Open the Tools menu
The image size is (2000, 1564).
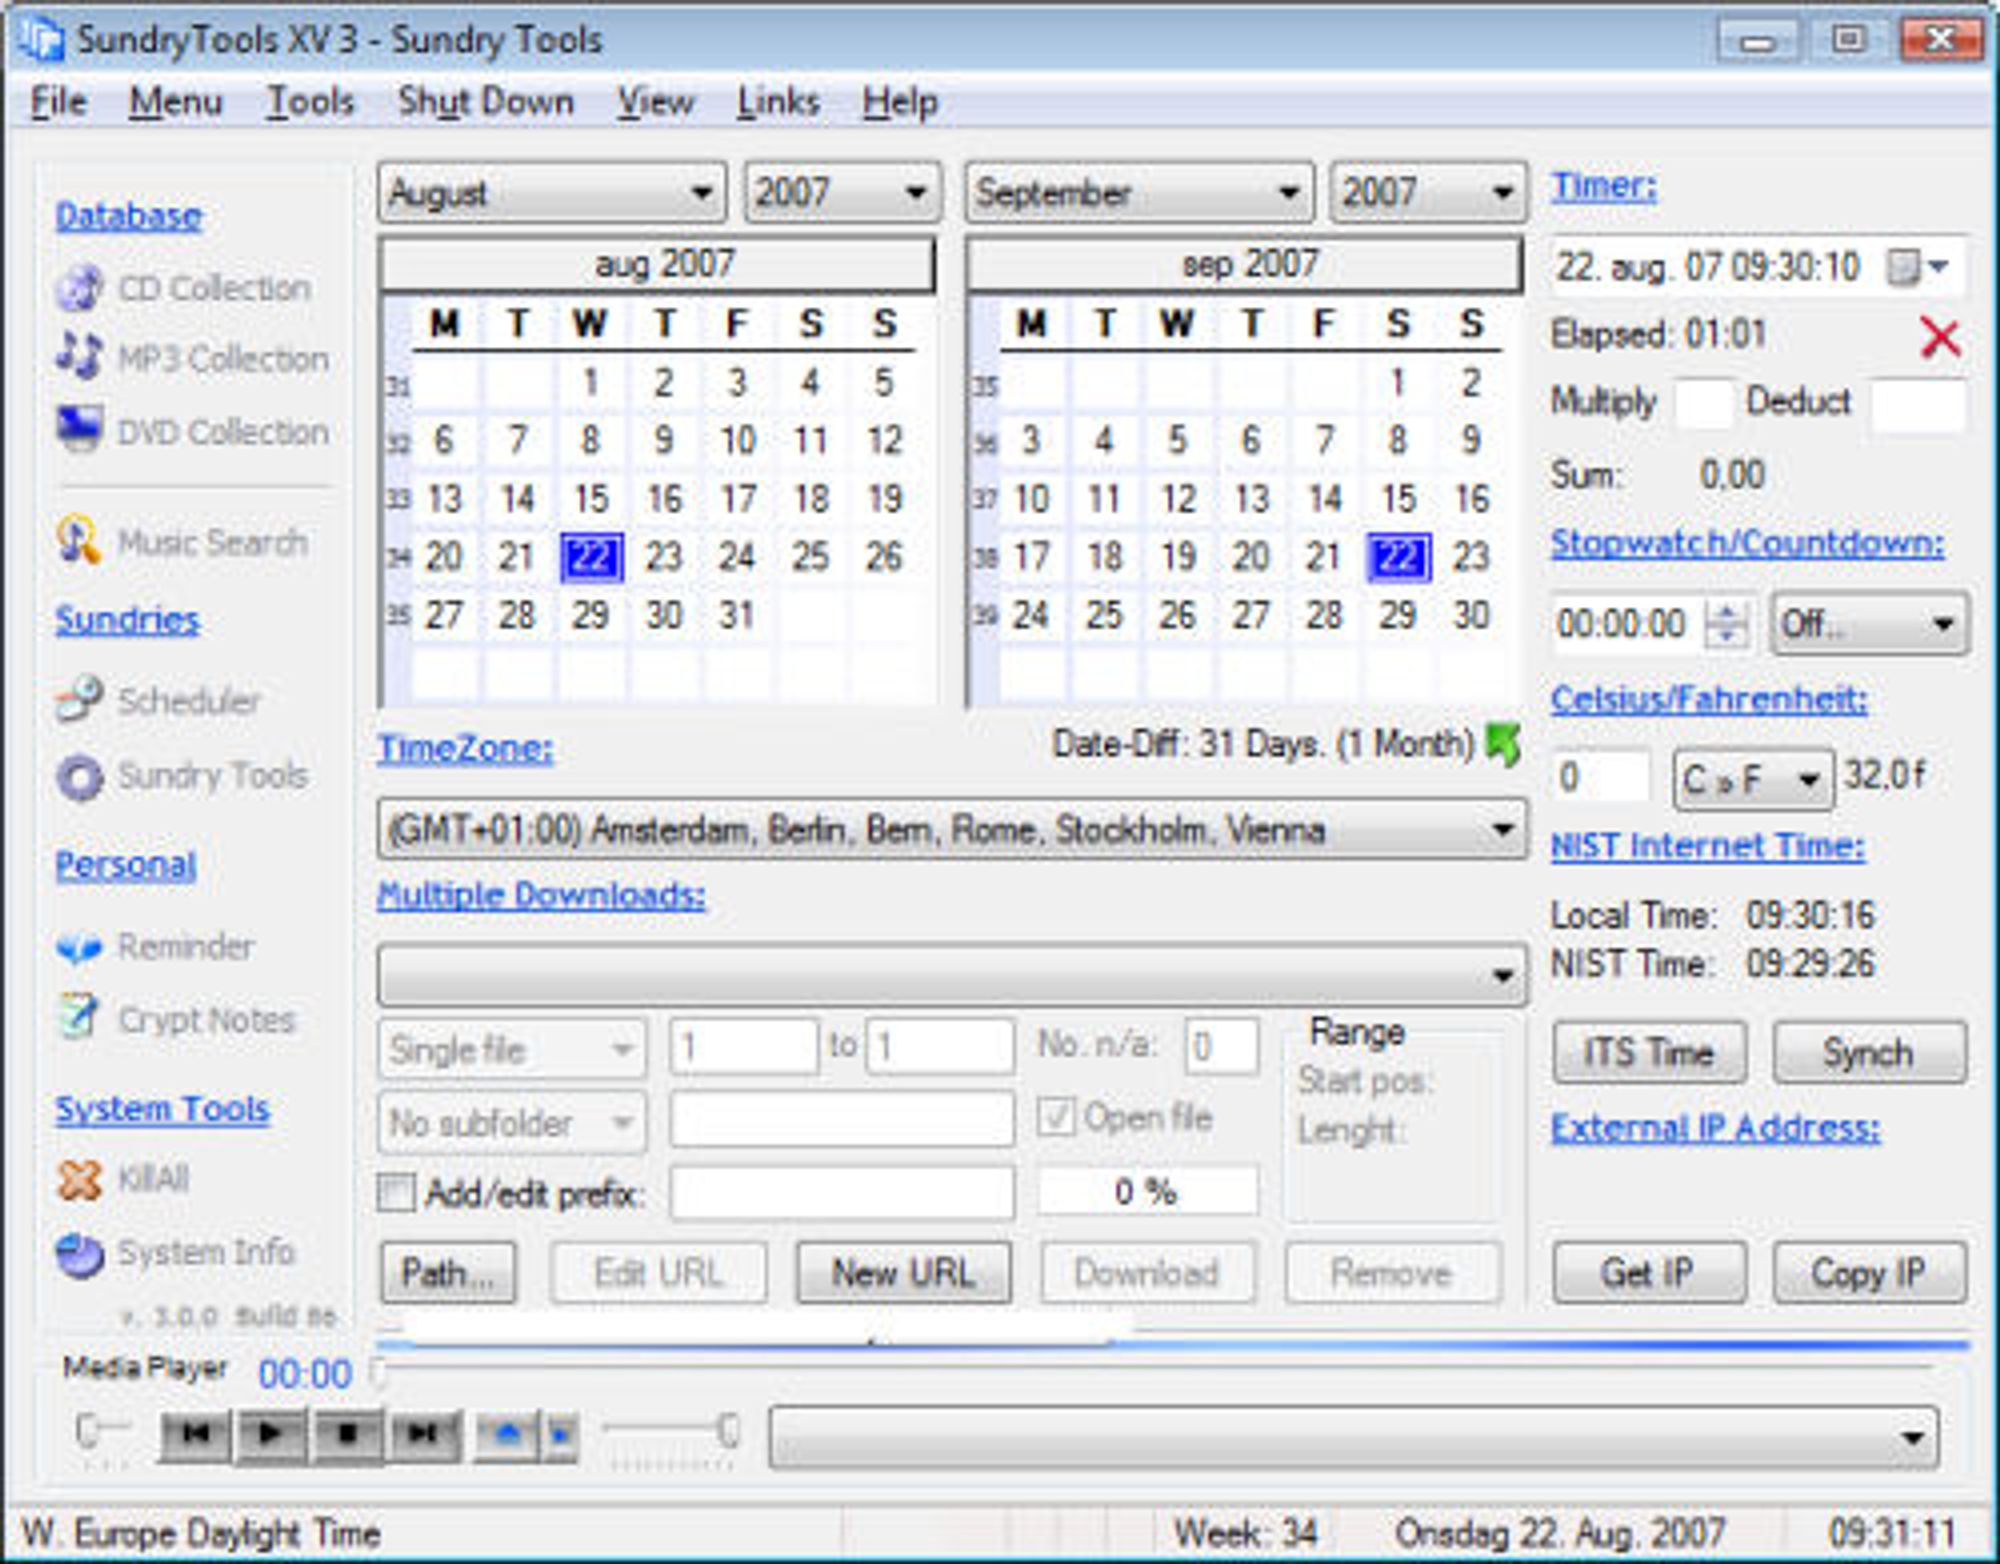pos(310,101)
